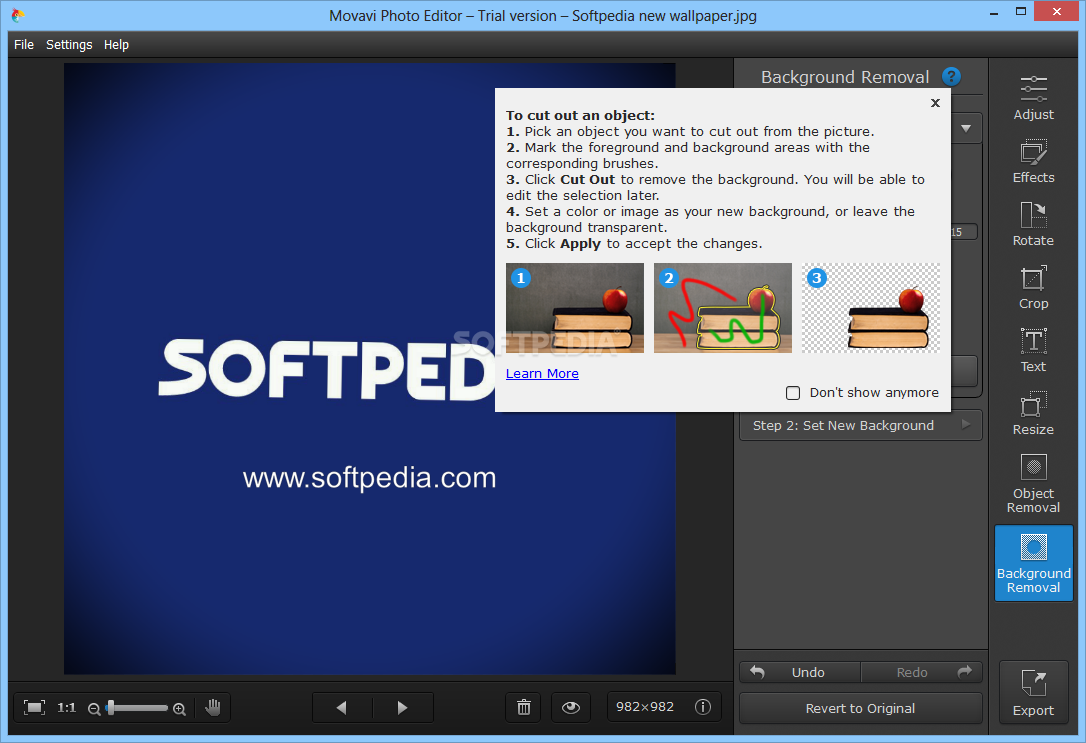Open the File menu
Viewport: 1086px width, 743px height.
click(24, 44)
